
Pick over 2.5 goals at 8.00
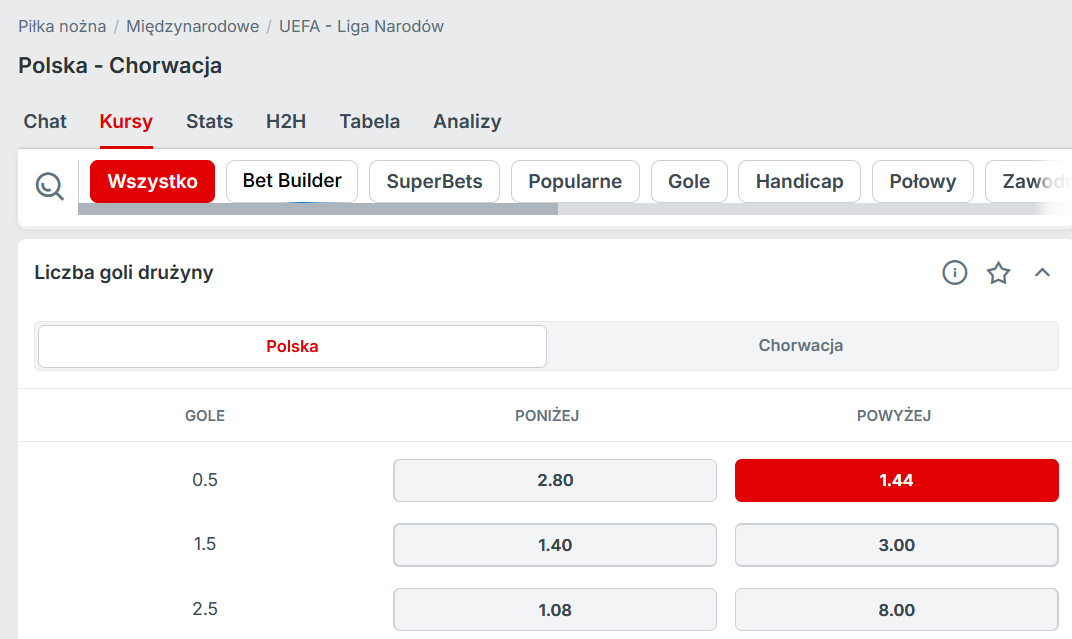896,610
